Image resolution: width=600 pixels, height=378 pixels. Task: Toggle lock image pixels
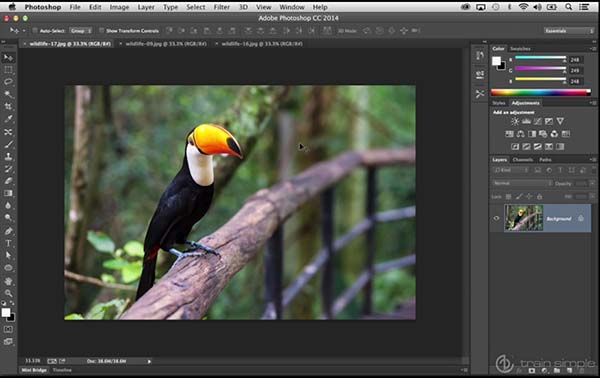click(519, 197)
